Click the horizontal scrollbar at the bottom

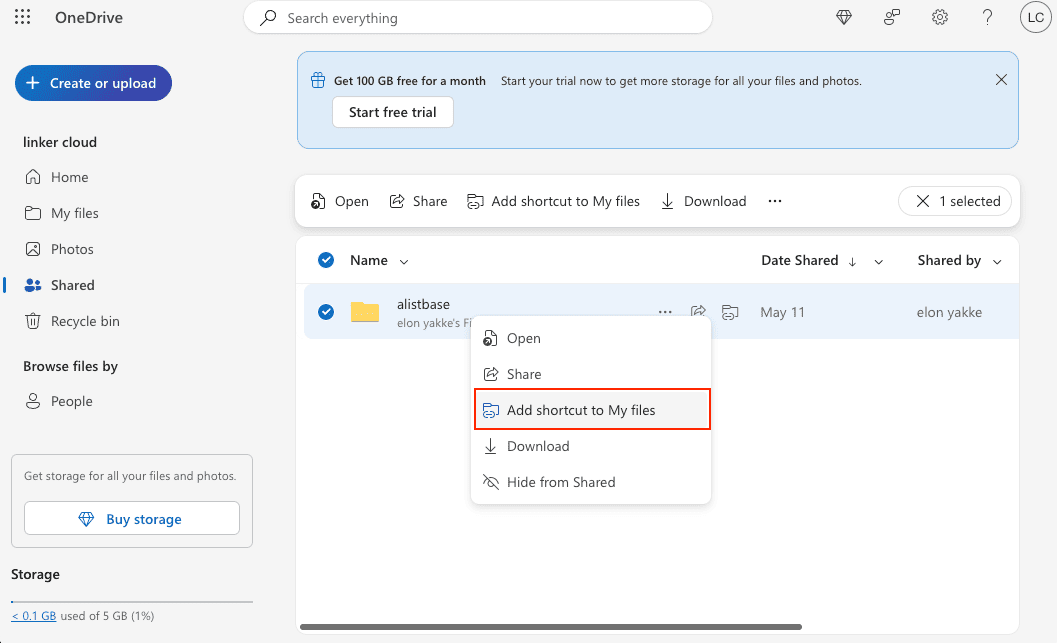point(551,627)
